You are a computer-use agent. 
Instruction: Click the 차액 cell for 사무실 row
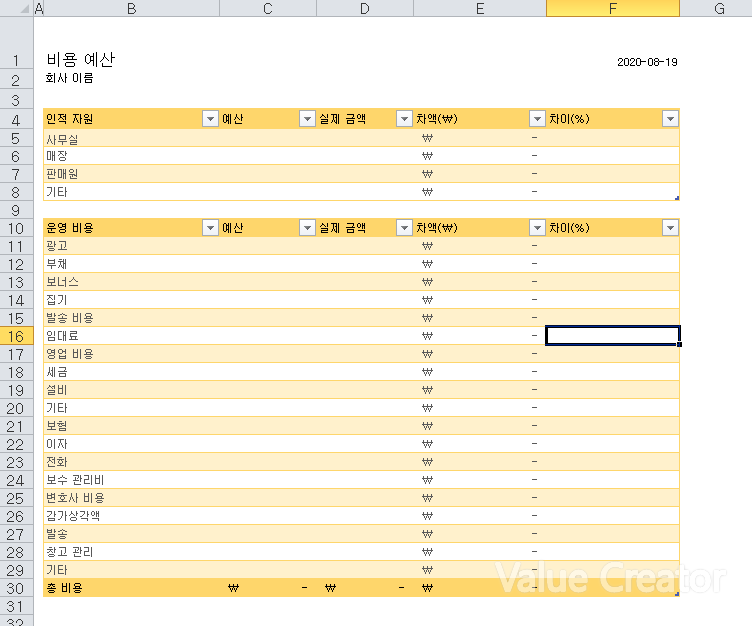480,138
